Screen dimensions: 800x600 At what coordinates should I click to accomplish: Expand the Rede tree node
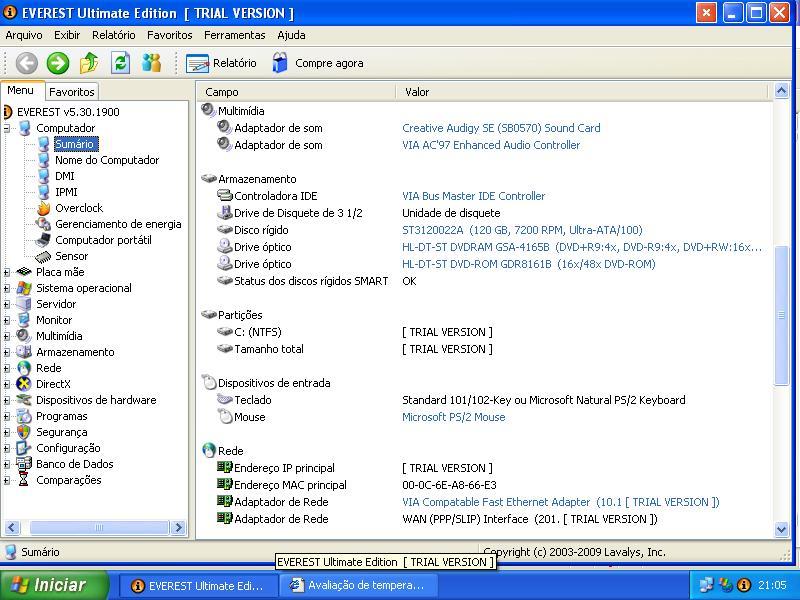(x=7, y=368)
